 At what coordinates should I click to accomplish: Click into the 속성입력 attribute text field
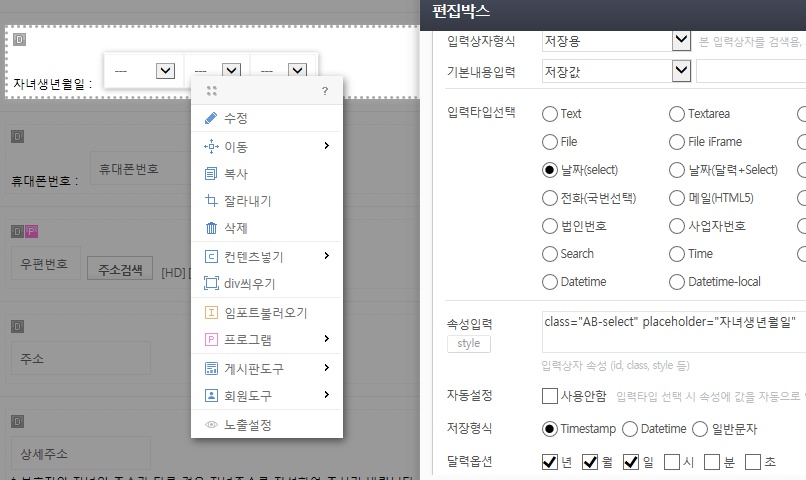(672, 334)
